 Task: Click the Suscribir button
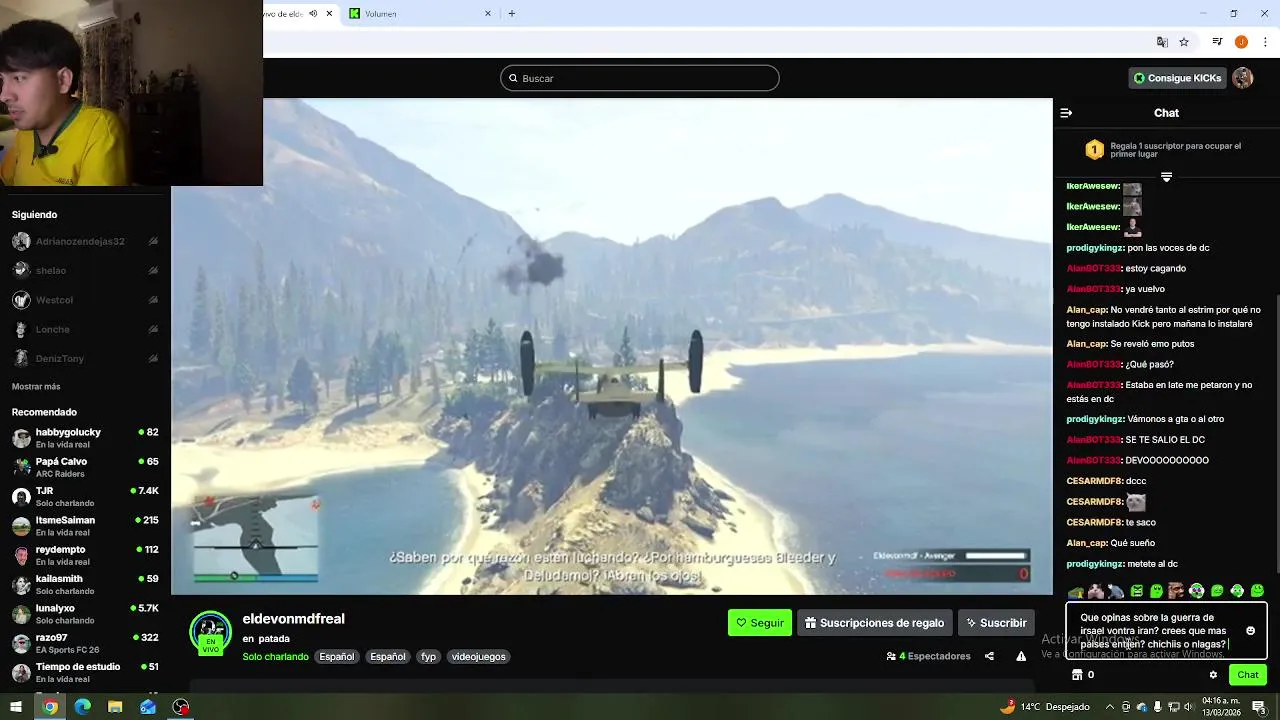pos(996,623)
